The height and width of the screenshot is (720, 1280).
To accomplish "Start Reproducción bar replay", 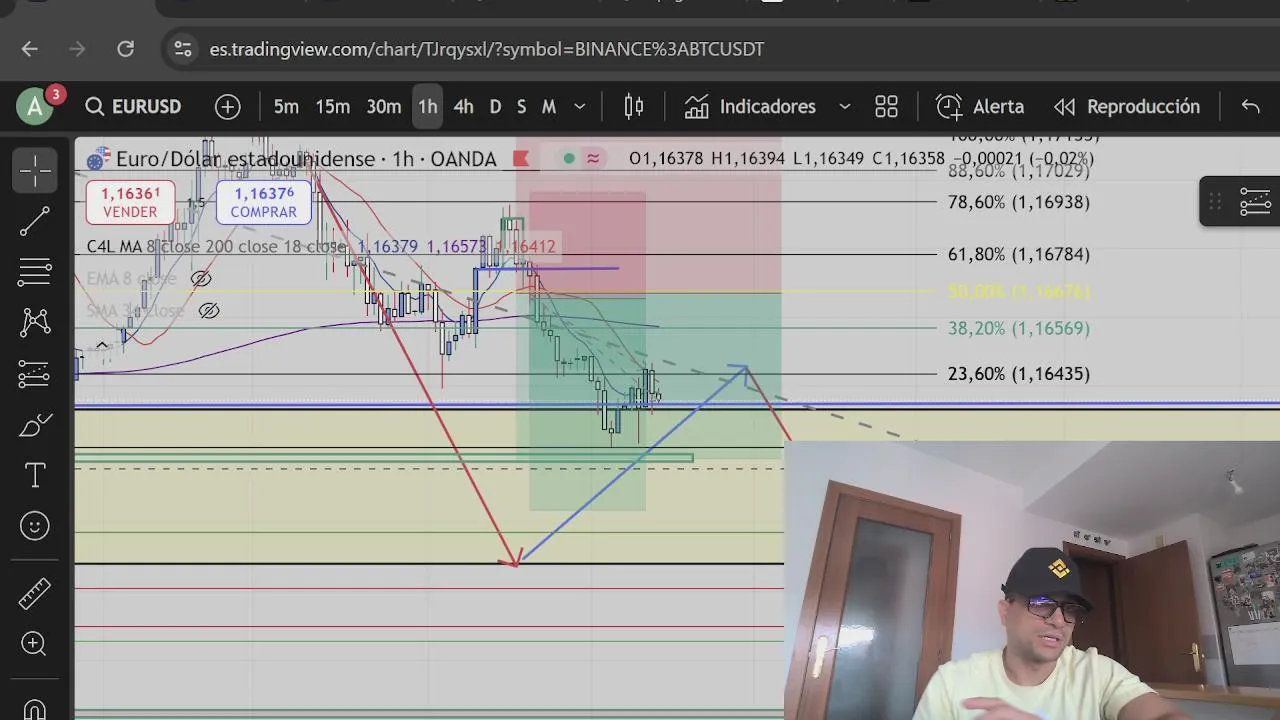I will (1127, 106).
